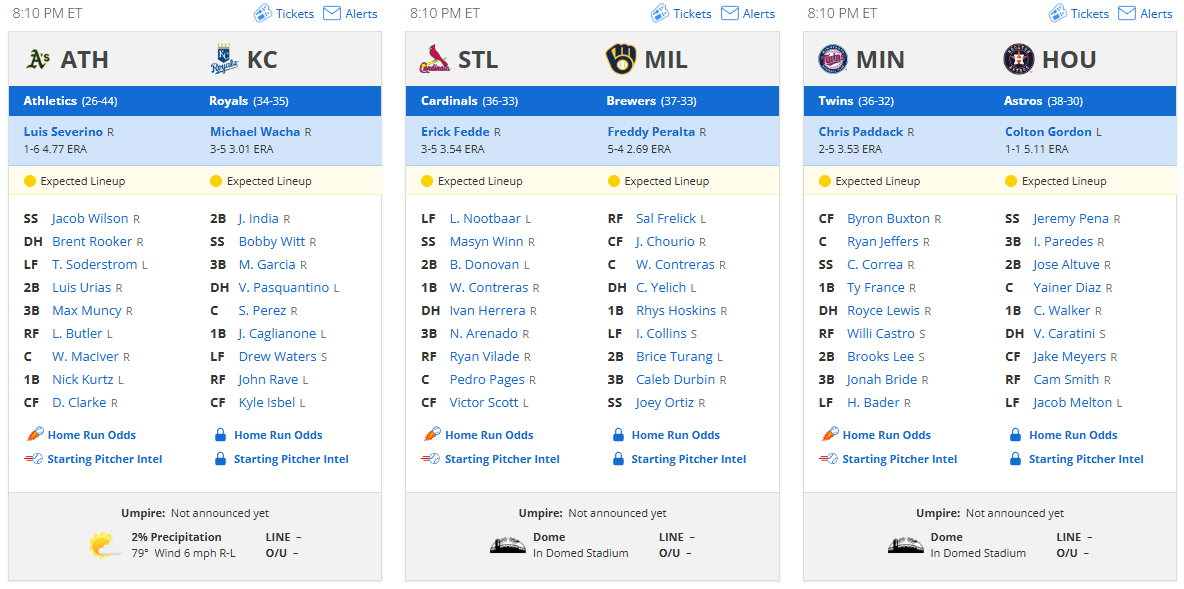
Task: Click the dome stadium icon under MIN-HOU game
Action: [x=905, y=545]
